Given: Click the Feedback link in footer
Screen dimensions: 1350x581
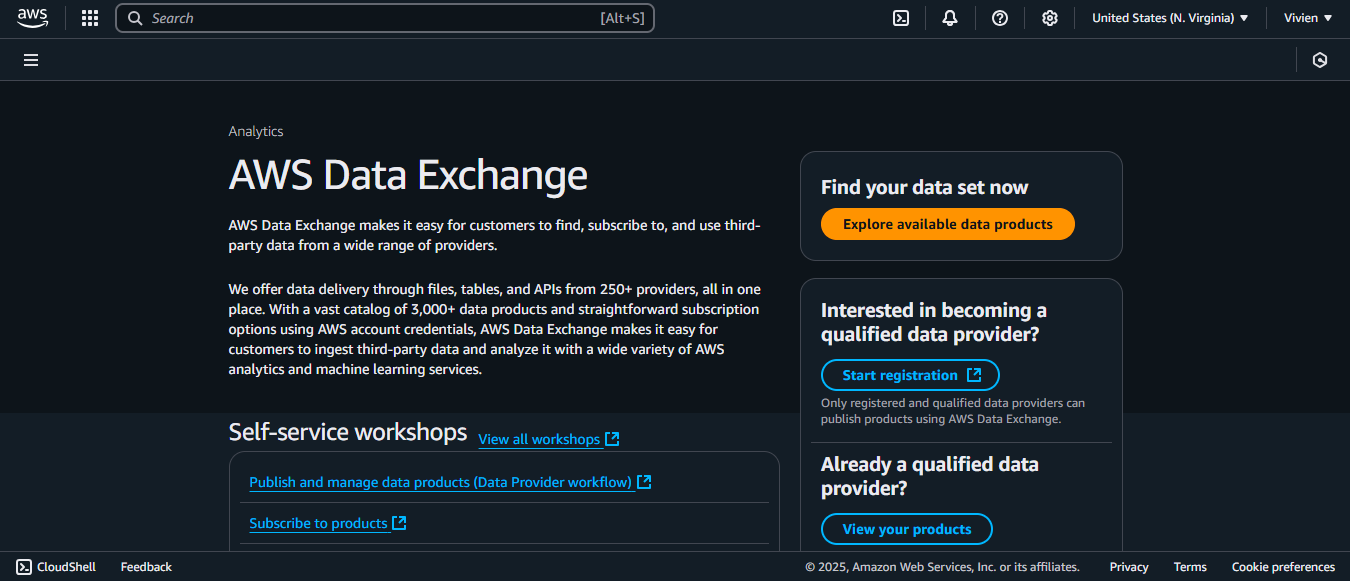Looking at the screenshot, I should 146,567.
